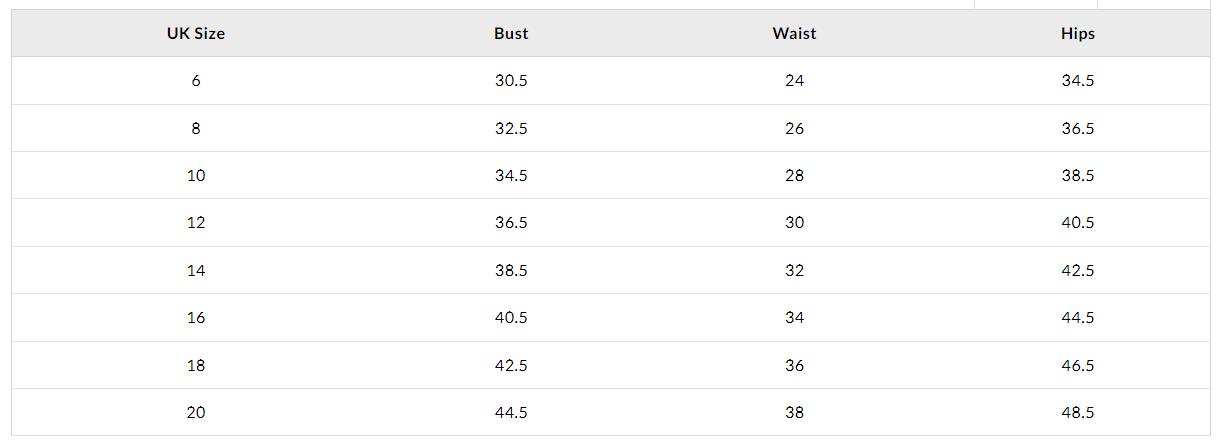Click bust value 30.5

click(511, 80)
